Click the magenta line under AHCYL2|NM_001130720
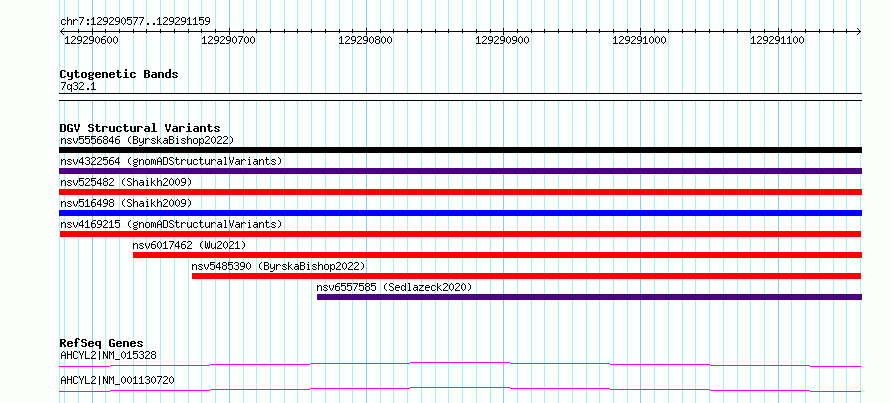Viewport: 890px width, 403px height. [x=460, y=389]
